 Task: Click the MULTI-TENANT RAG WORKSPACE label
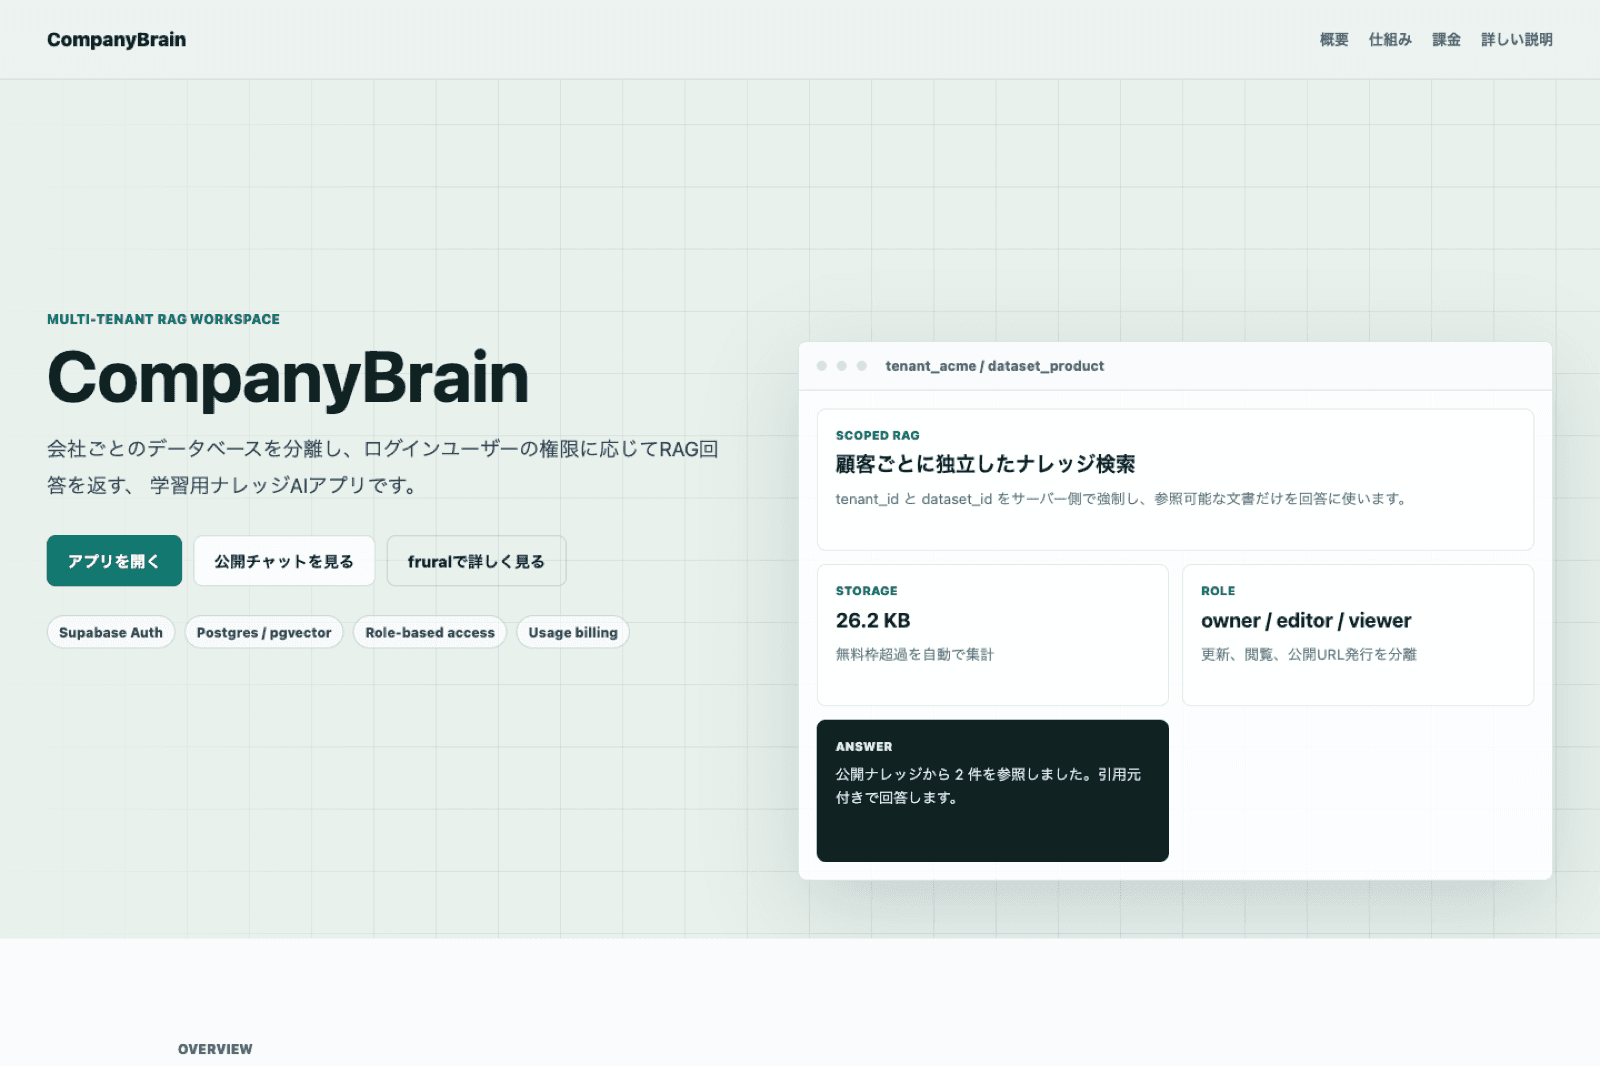163,319
